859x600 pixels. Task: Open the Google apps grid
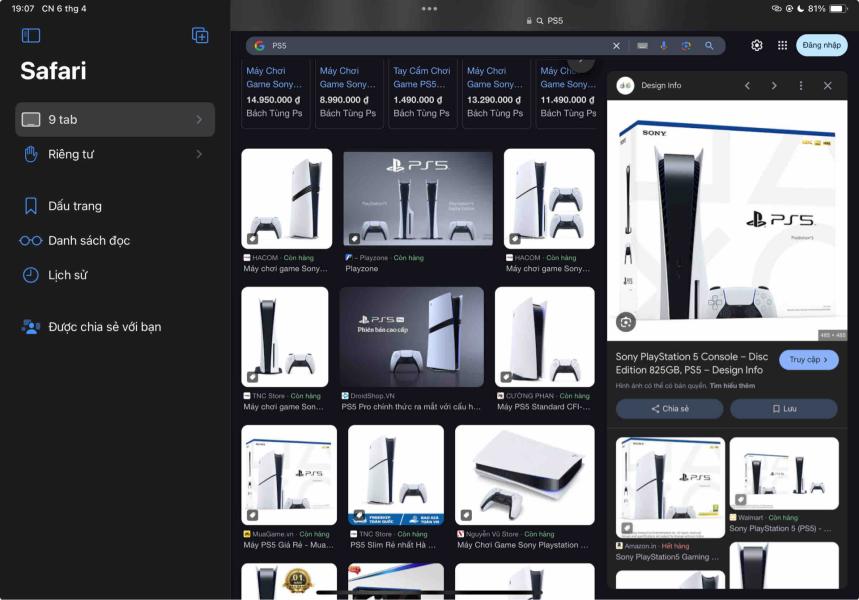pos(782,45)
